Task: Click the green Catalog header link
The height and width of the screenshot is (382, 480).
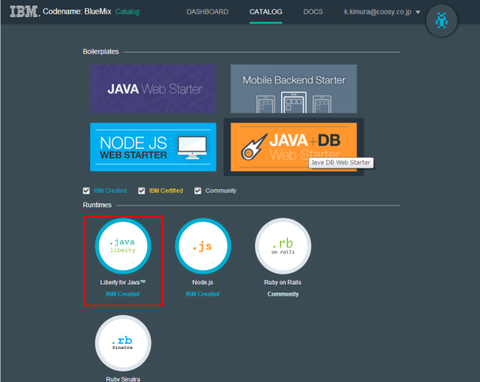Action: click(127, 12)
